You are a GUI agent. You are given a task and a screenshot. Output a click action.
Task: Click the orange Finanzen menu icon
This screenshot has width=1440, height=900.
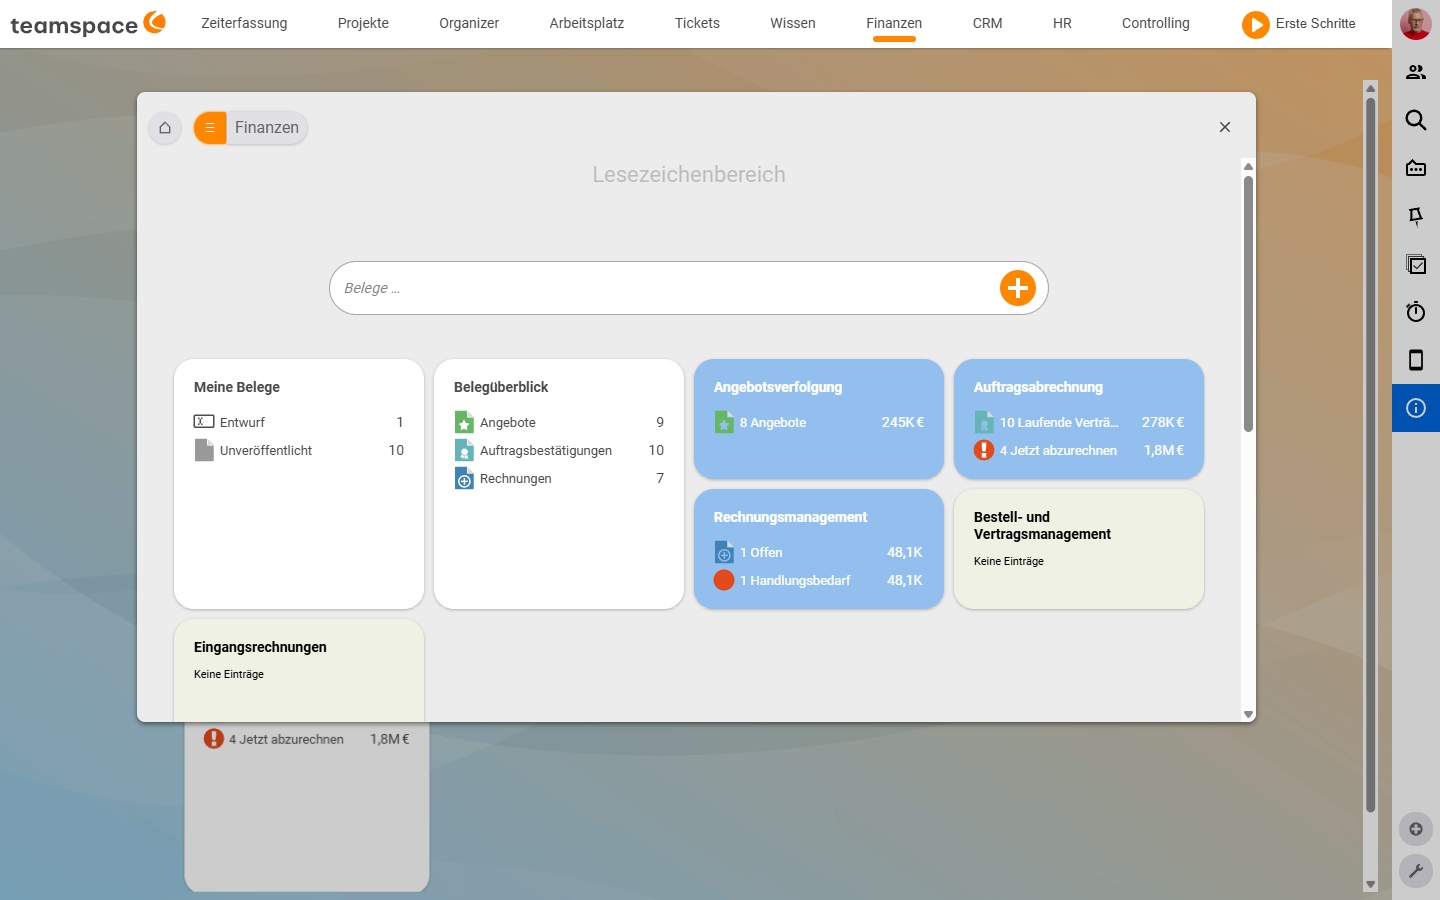pyautogui.click(x=210, y=128)
